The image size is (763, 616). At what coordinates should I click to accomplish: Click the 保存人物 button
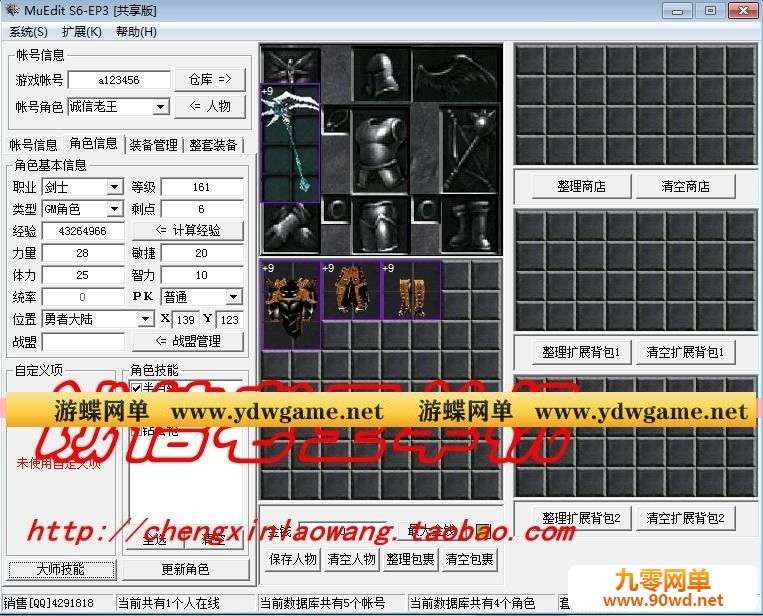(293, 559)
